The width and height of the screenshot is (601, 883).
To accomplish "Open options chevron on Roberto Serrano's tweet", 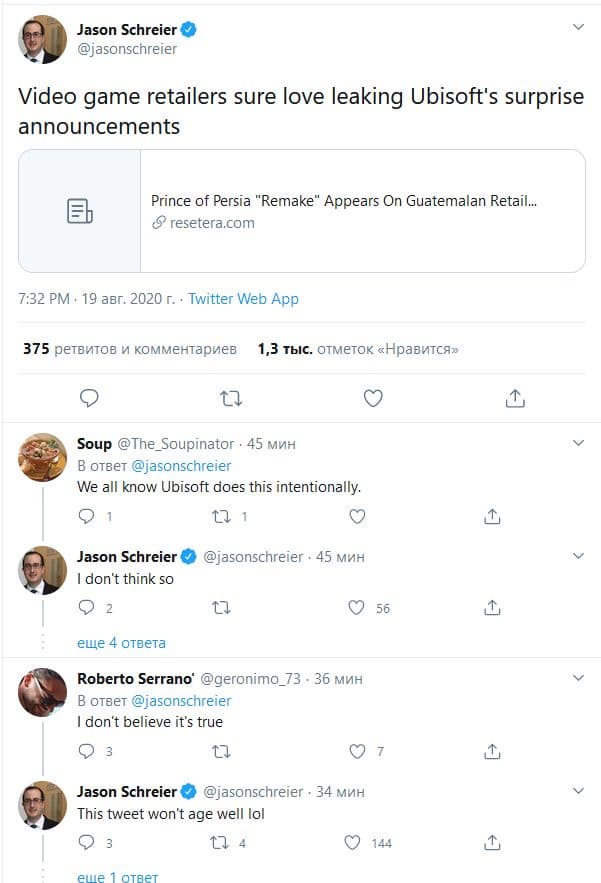I will [x=578, y=677].
